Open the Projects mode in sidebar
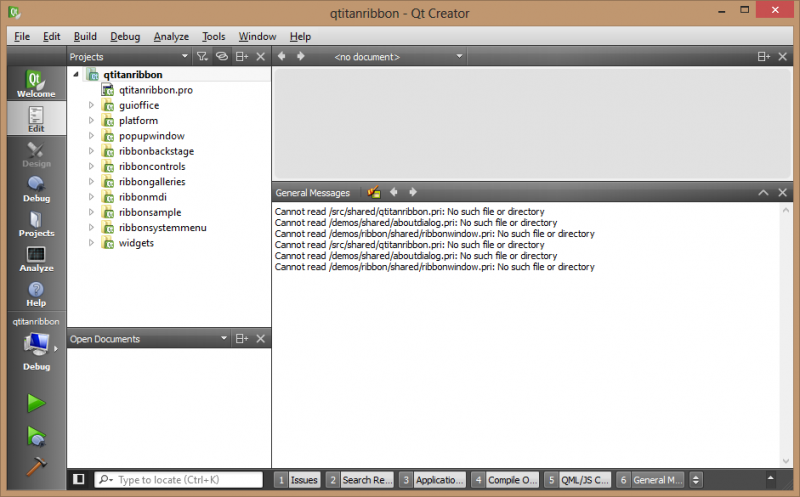The width and height of the screenshot is (800, 497). [36, 224]
